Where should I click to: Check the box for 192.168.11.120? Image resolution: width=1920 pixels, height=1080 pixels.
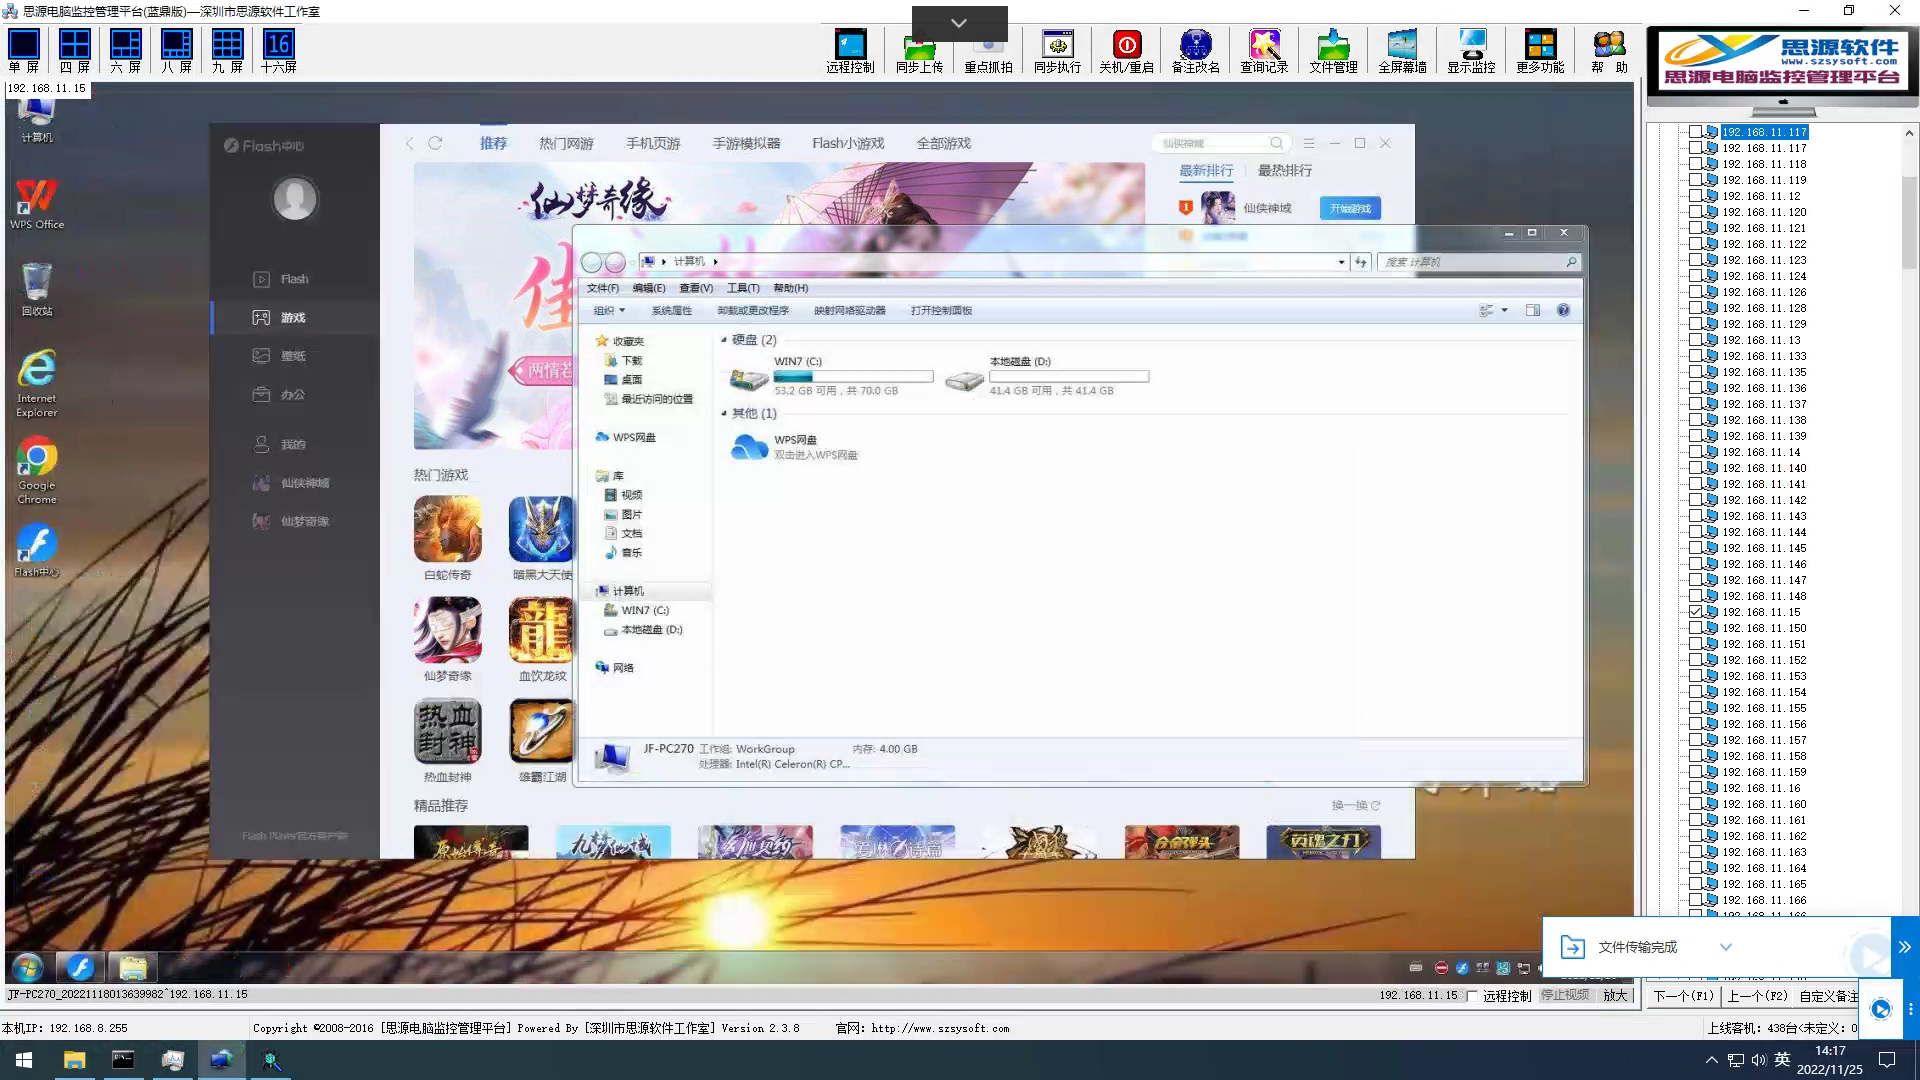pos(1695,212)
